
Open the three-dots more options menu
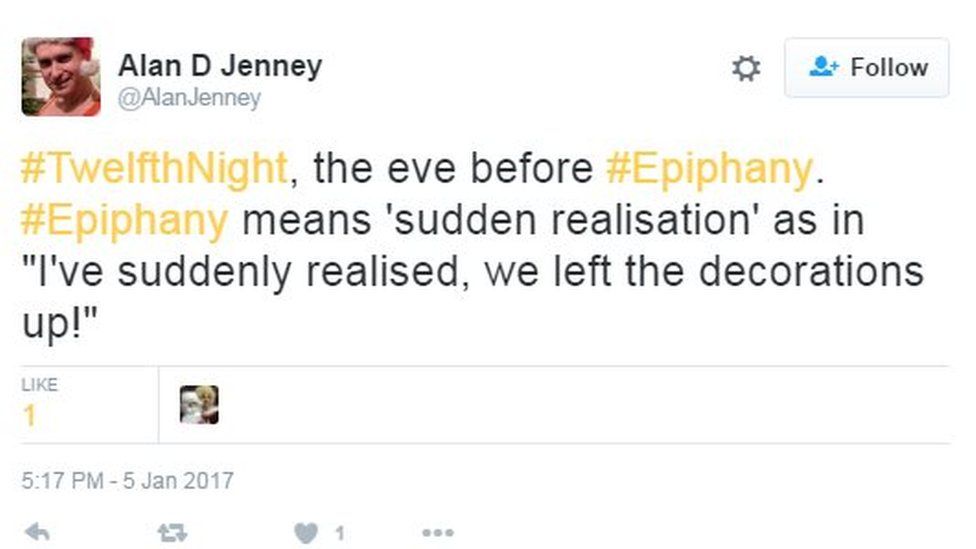[x=437, y=532]
